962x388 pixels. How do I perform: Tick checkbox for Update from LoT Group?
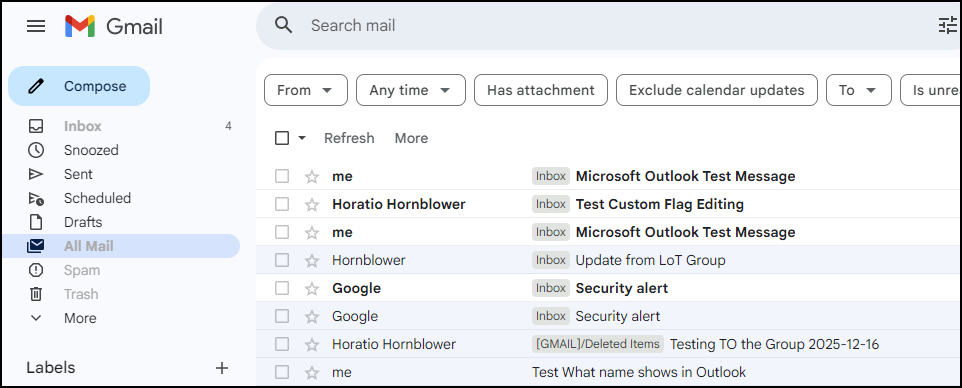pyautogui.click(x=282, y=260)
